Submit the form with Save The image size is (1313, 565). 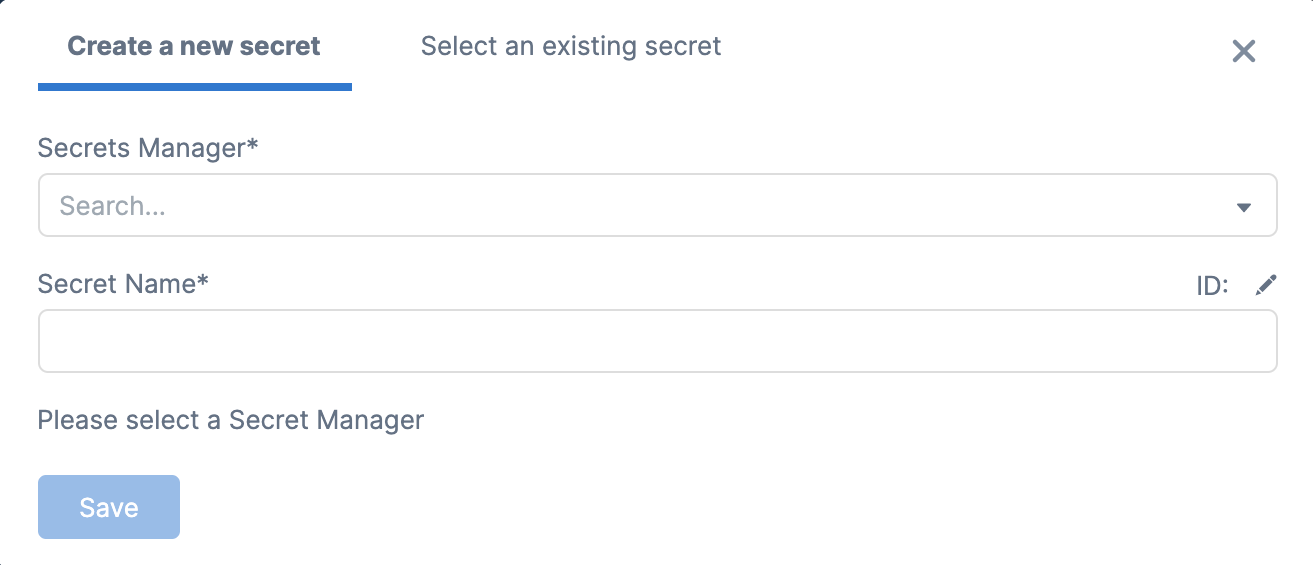point(109,507)
